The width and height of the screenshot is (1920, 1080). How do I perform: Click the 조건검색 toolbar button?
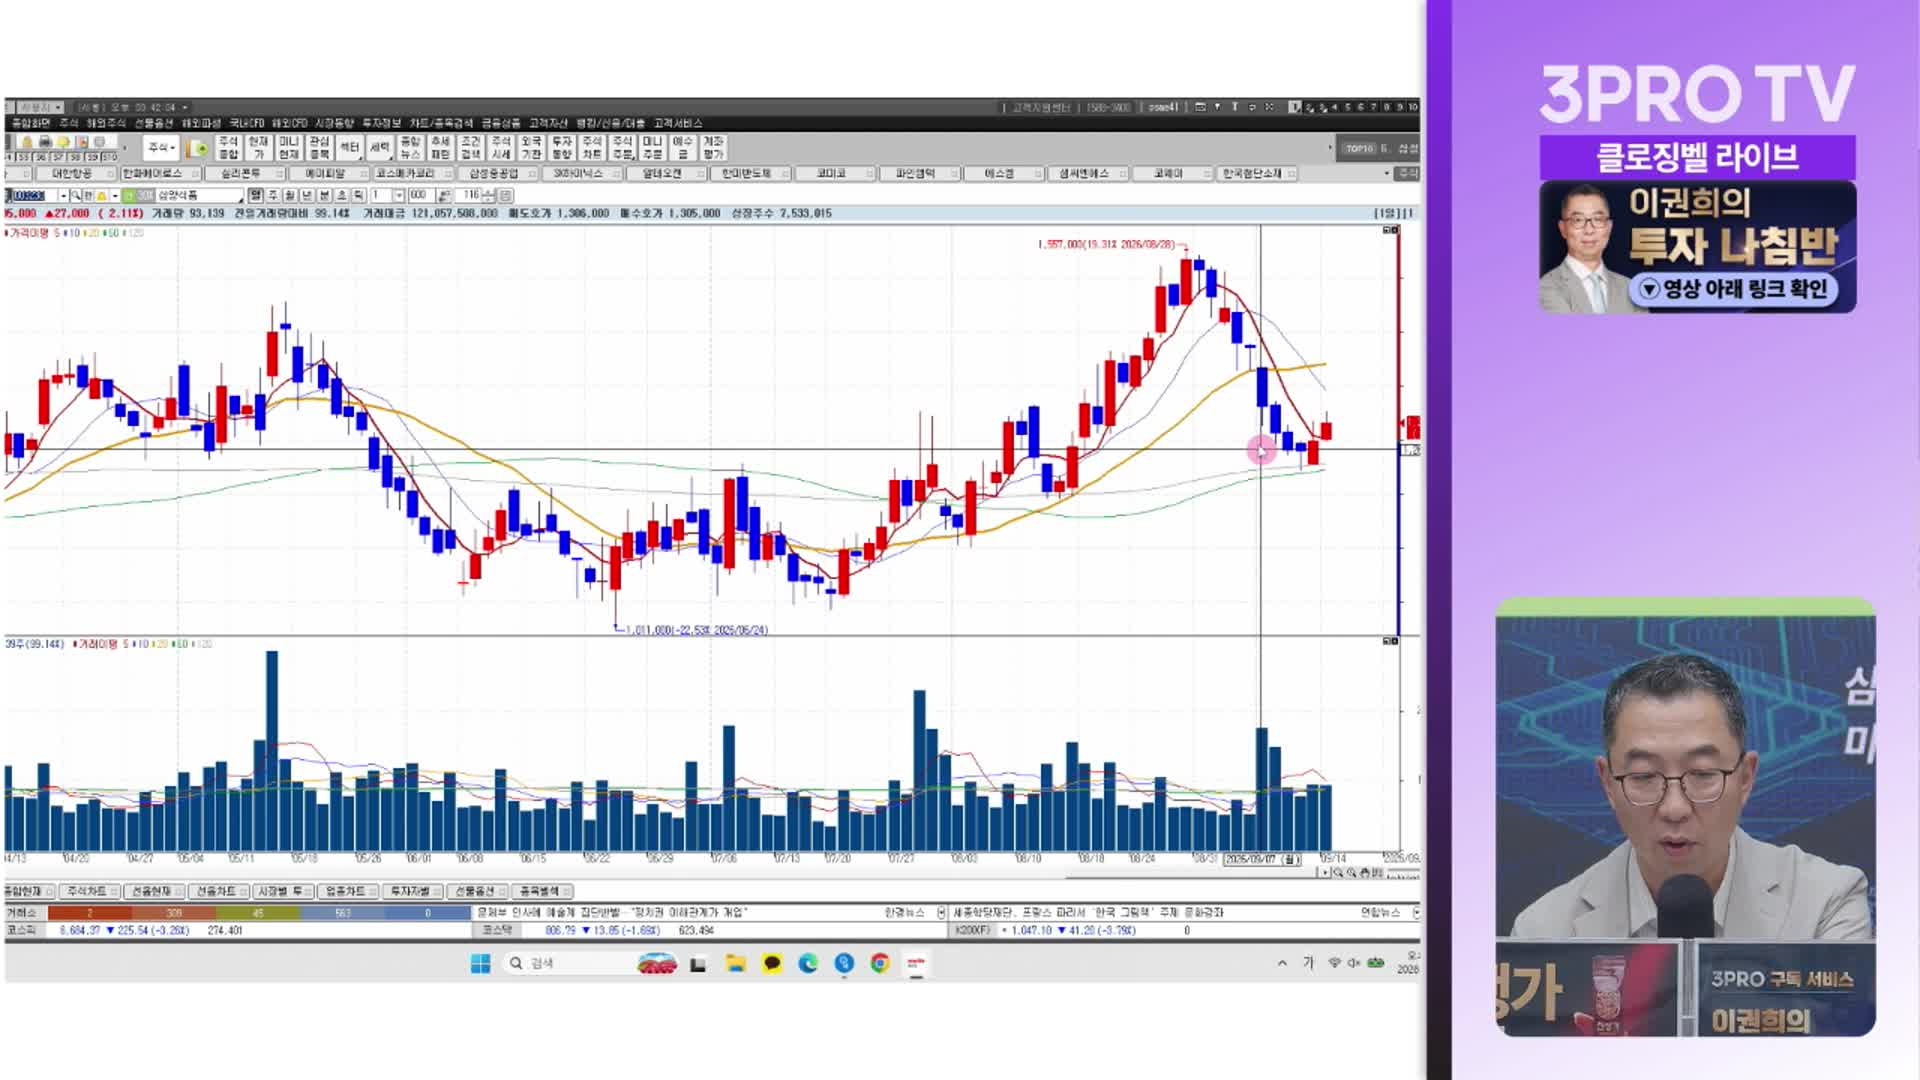[x=471, y=148]
